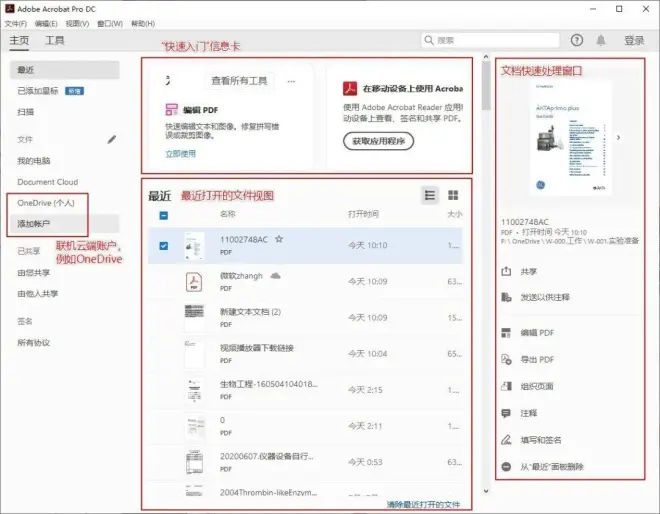This screenshot has width=660, height=514.
Task: Click the 清除最近打开的文件 link
Action: pyautogui.click(x=423, y=504)
